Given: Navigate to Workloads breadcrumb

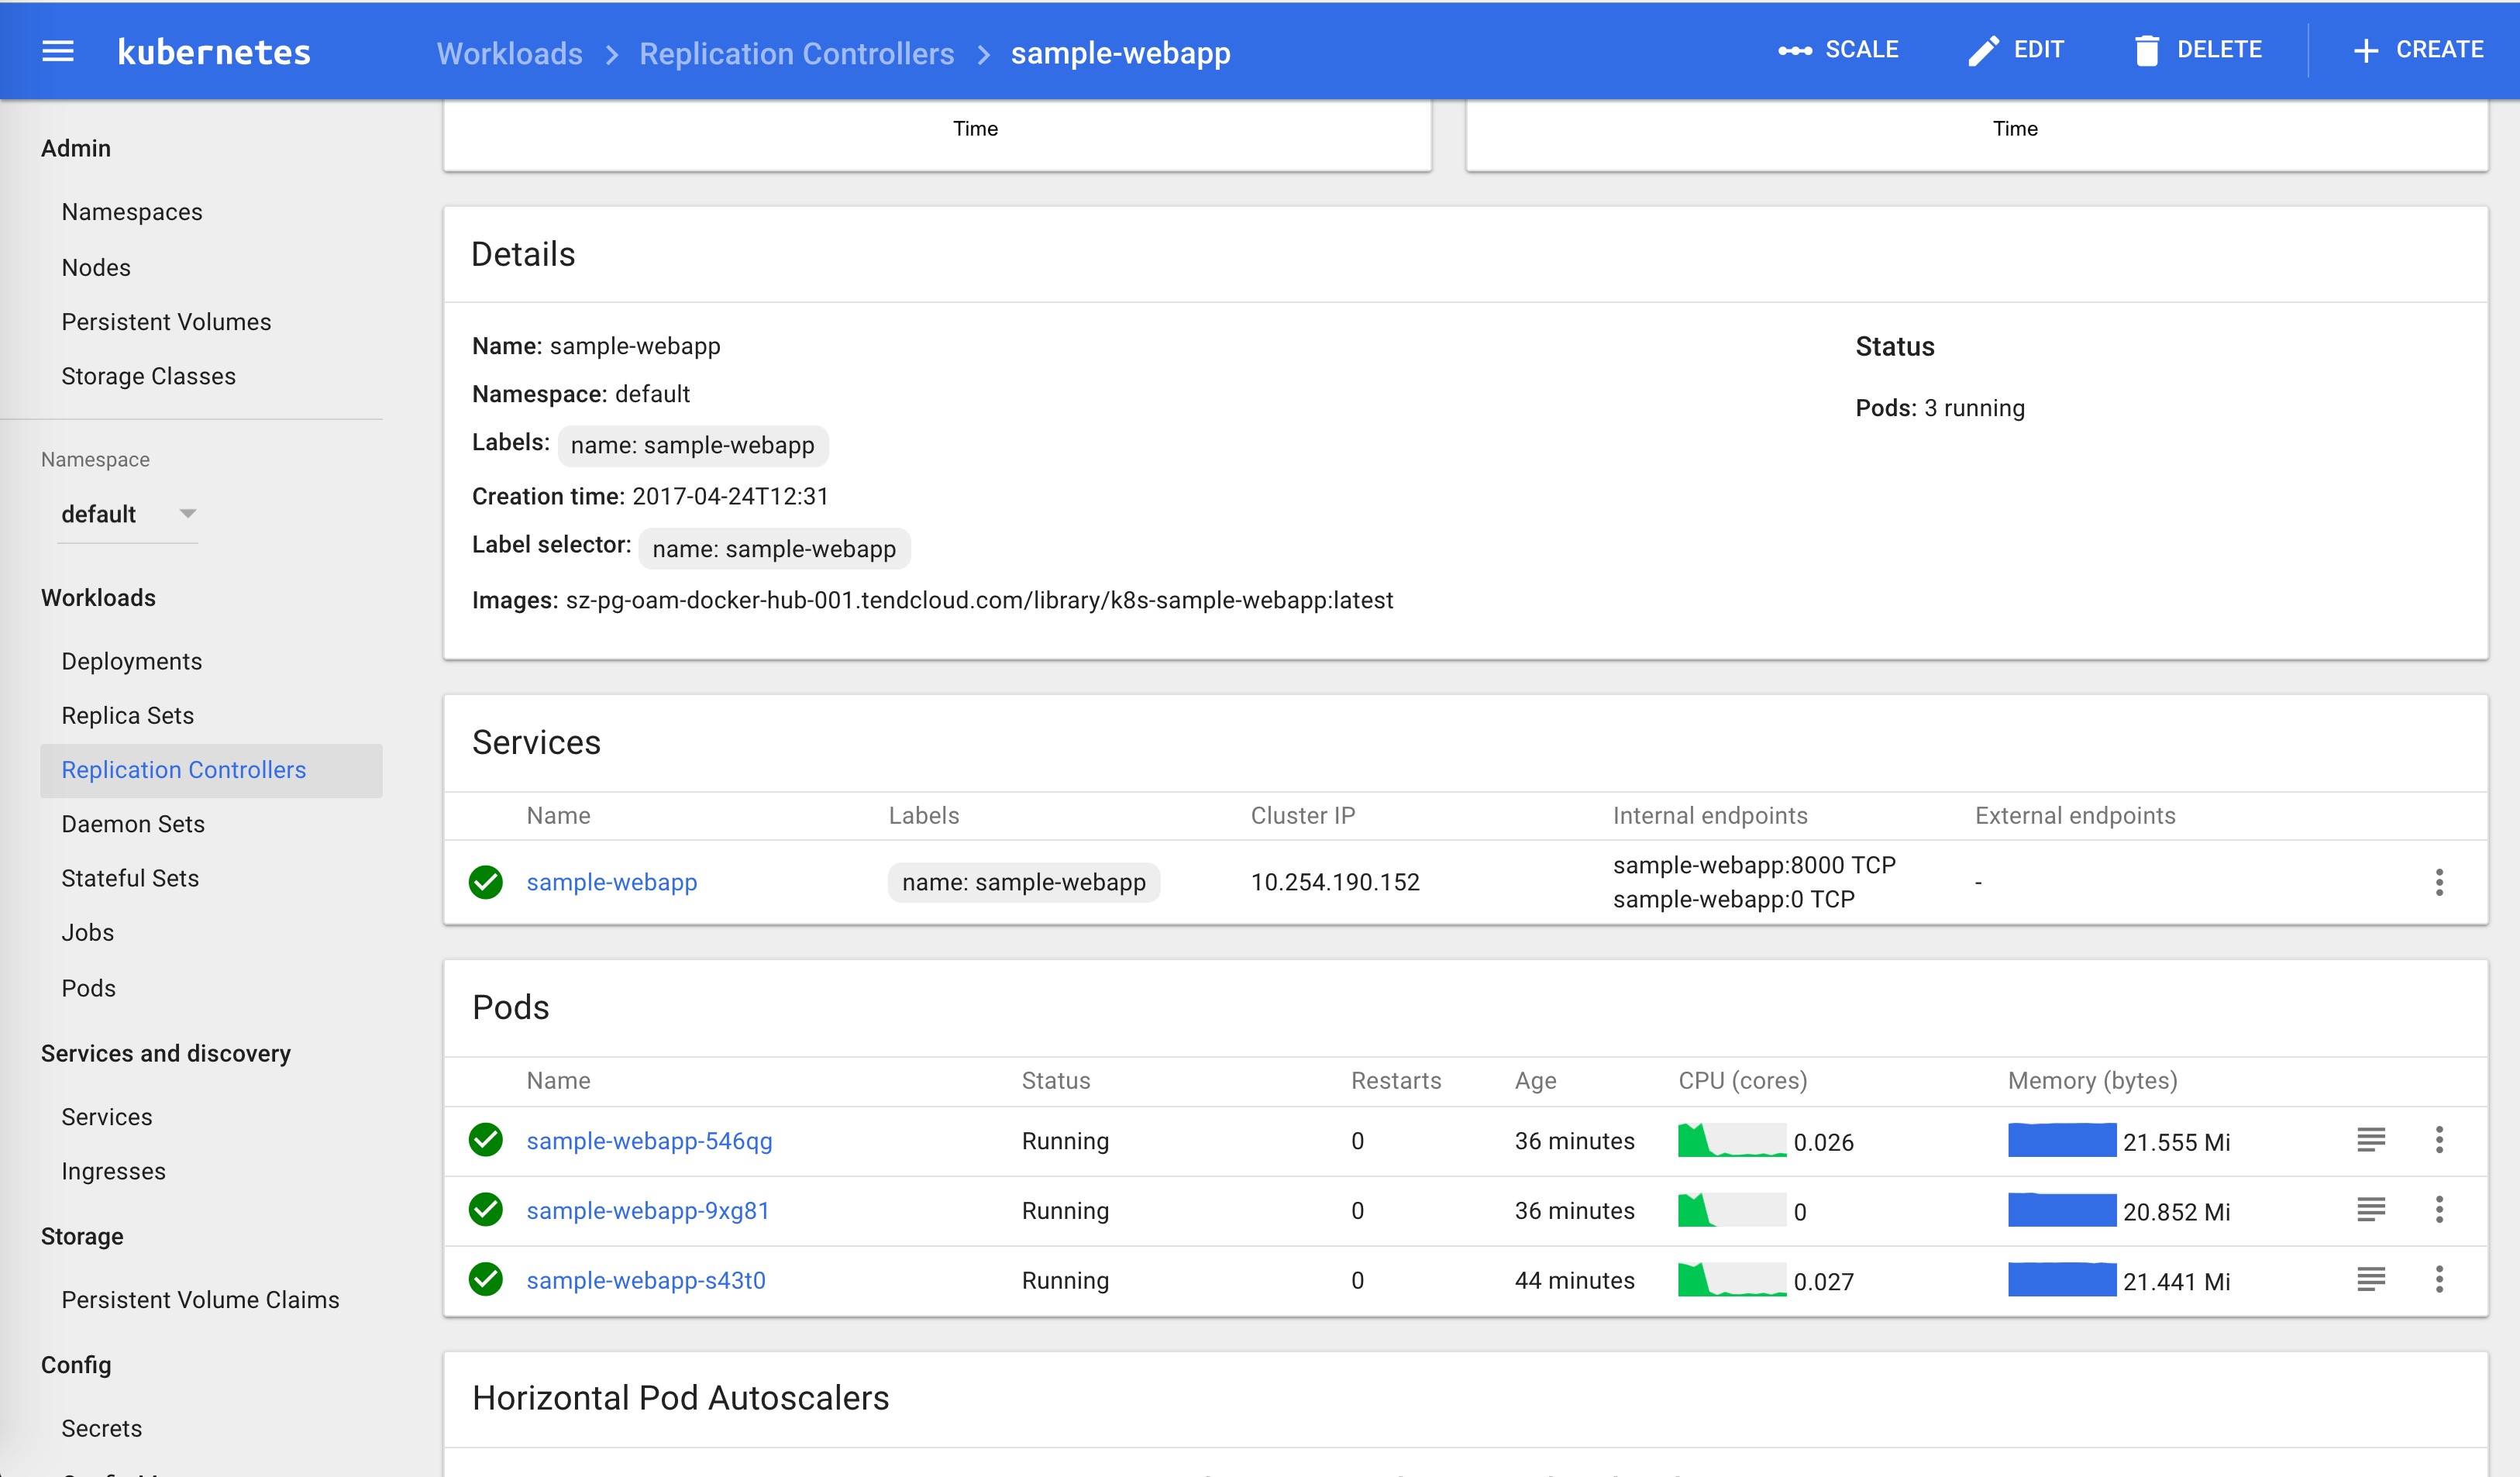Looking at the screenshot, I should pyautogui.click(x=509, y=53).
